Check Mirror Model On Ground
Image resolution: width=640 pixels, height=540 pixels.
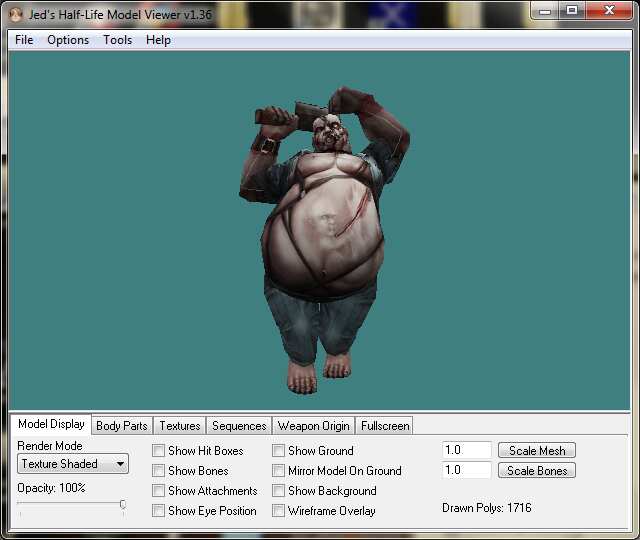[279, 471]
